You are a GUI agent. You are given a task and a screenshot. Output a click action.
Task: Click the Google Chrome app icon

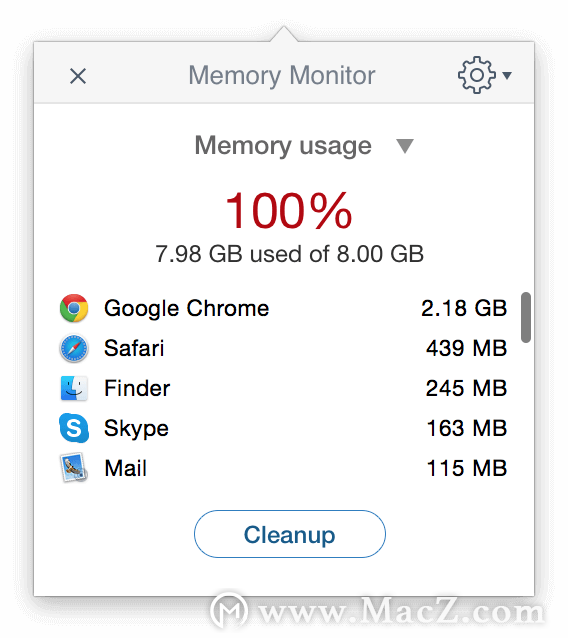click(74, 308)
